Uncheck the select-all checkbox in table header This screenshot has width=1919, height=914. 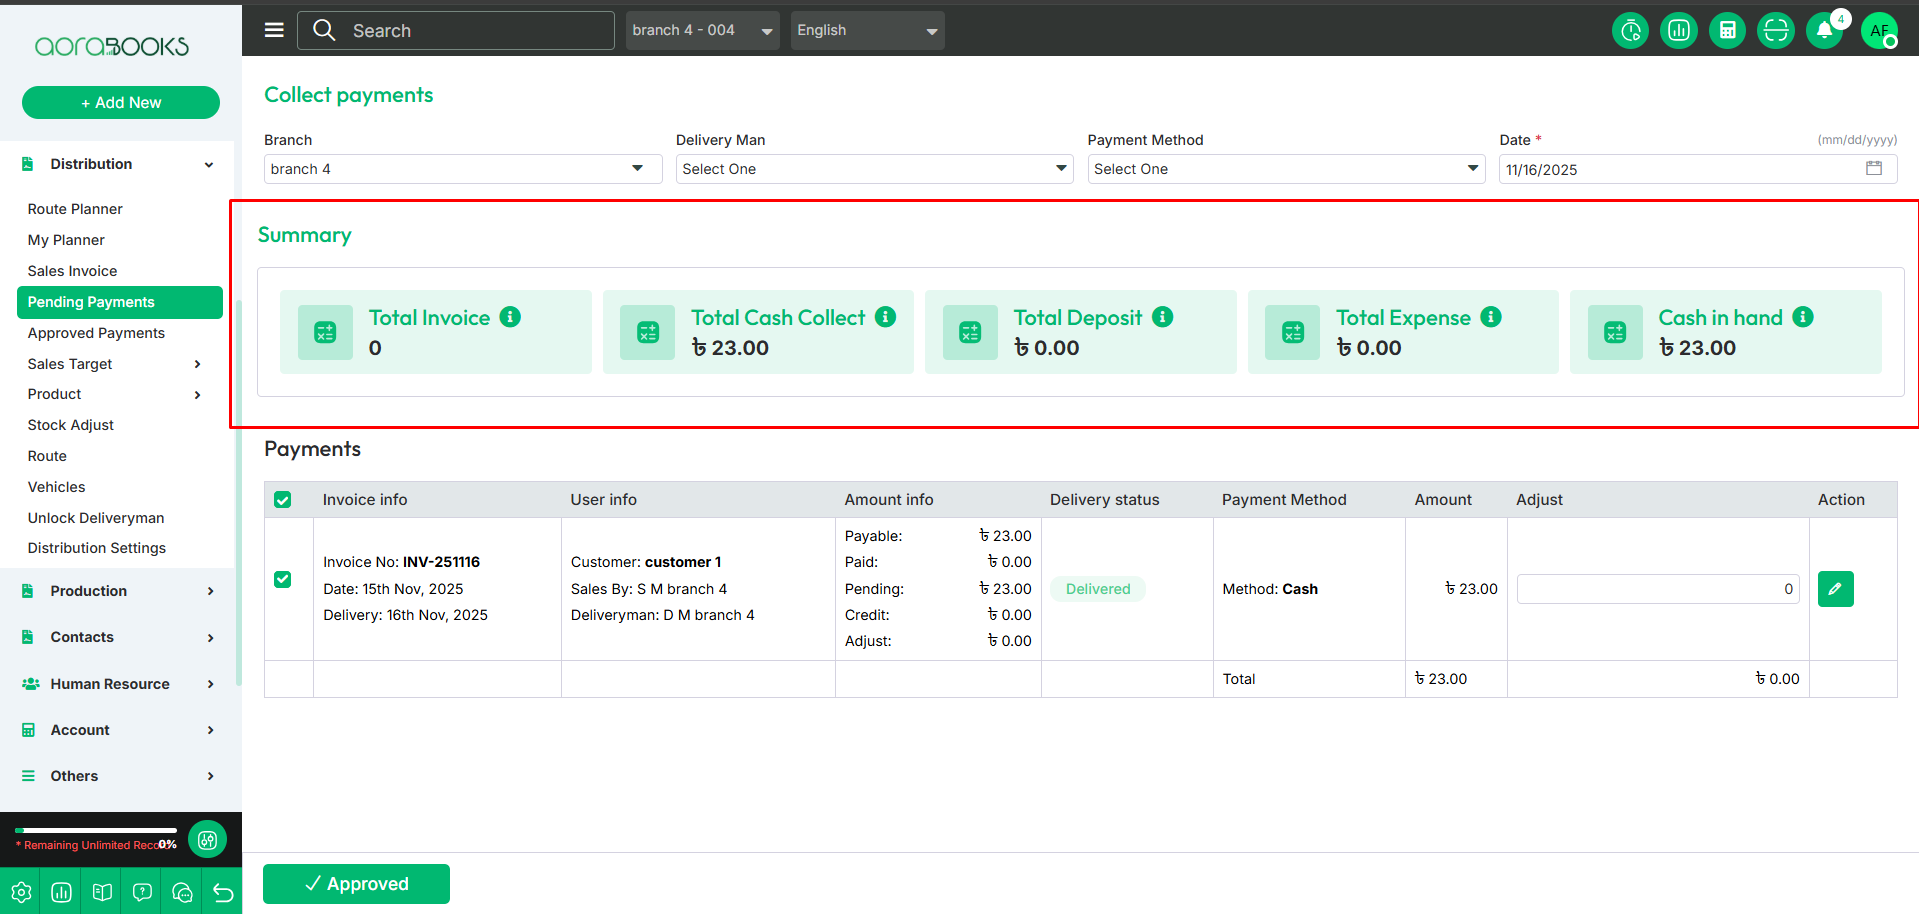(x=283, y=500)
